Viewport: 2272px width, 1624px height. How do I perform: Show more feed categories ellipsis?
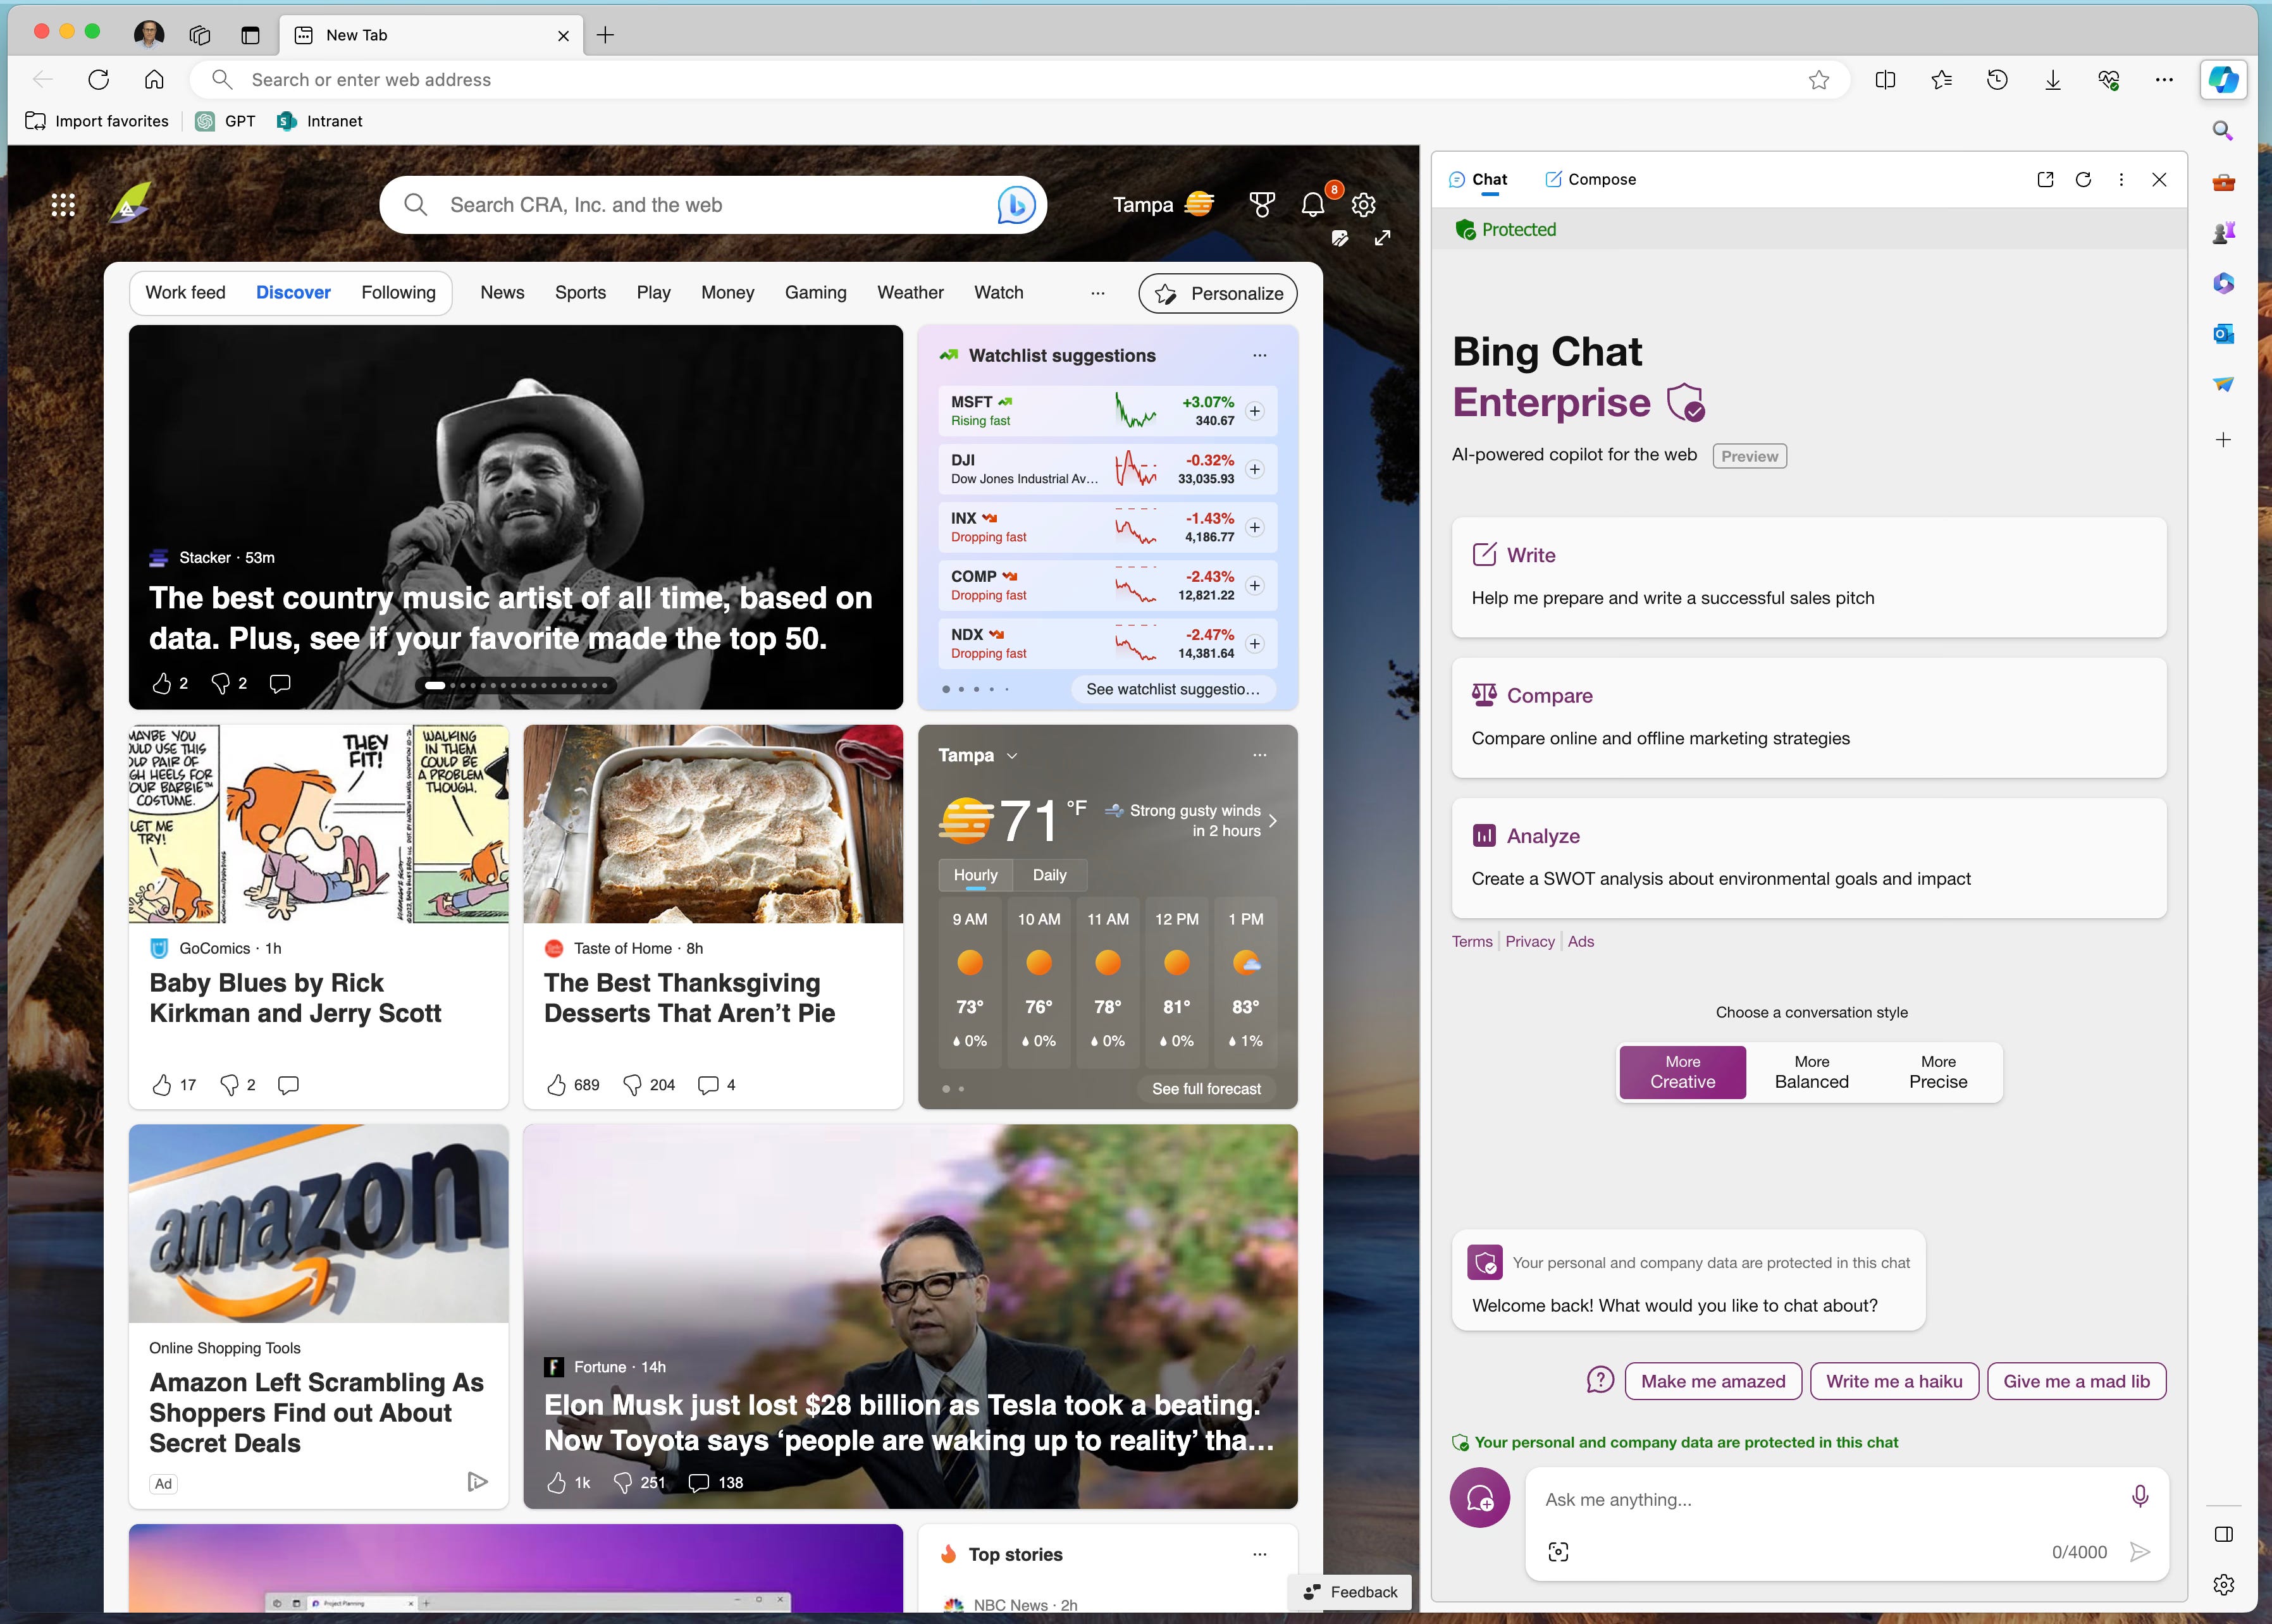1098,293
